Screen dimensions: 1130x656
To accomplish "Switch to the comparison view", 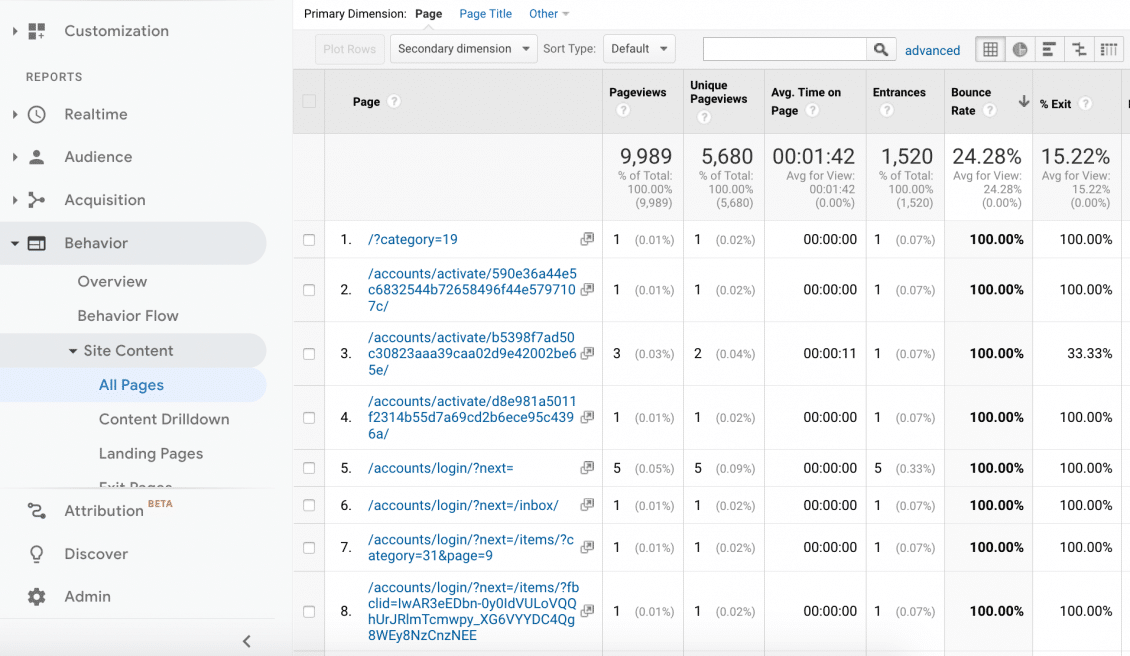I will pyautogui.click(x=1079, y=49).
